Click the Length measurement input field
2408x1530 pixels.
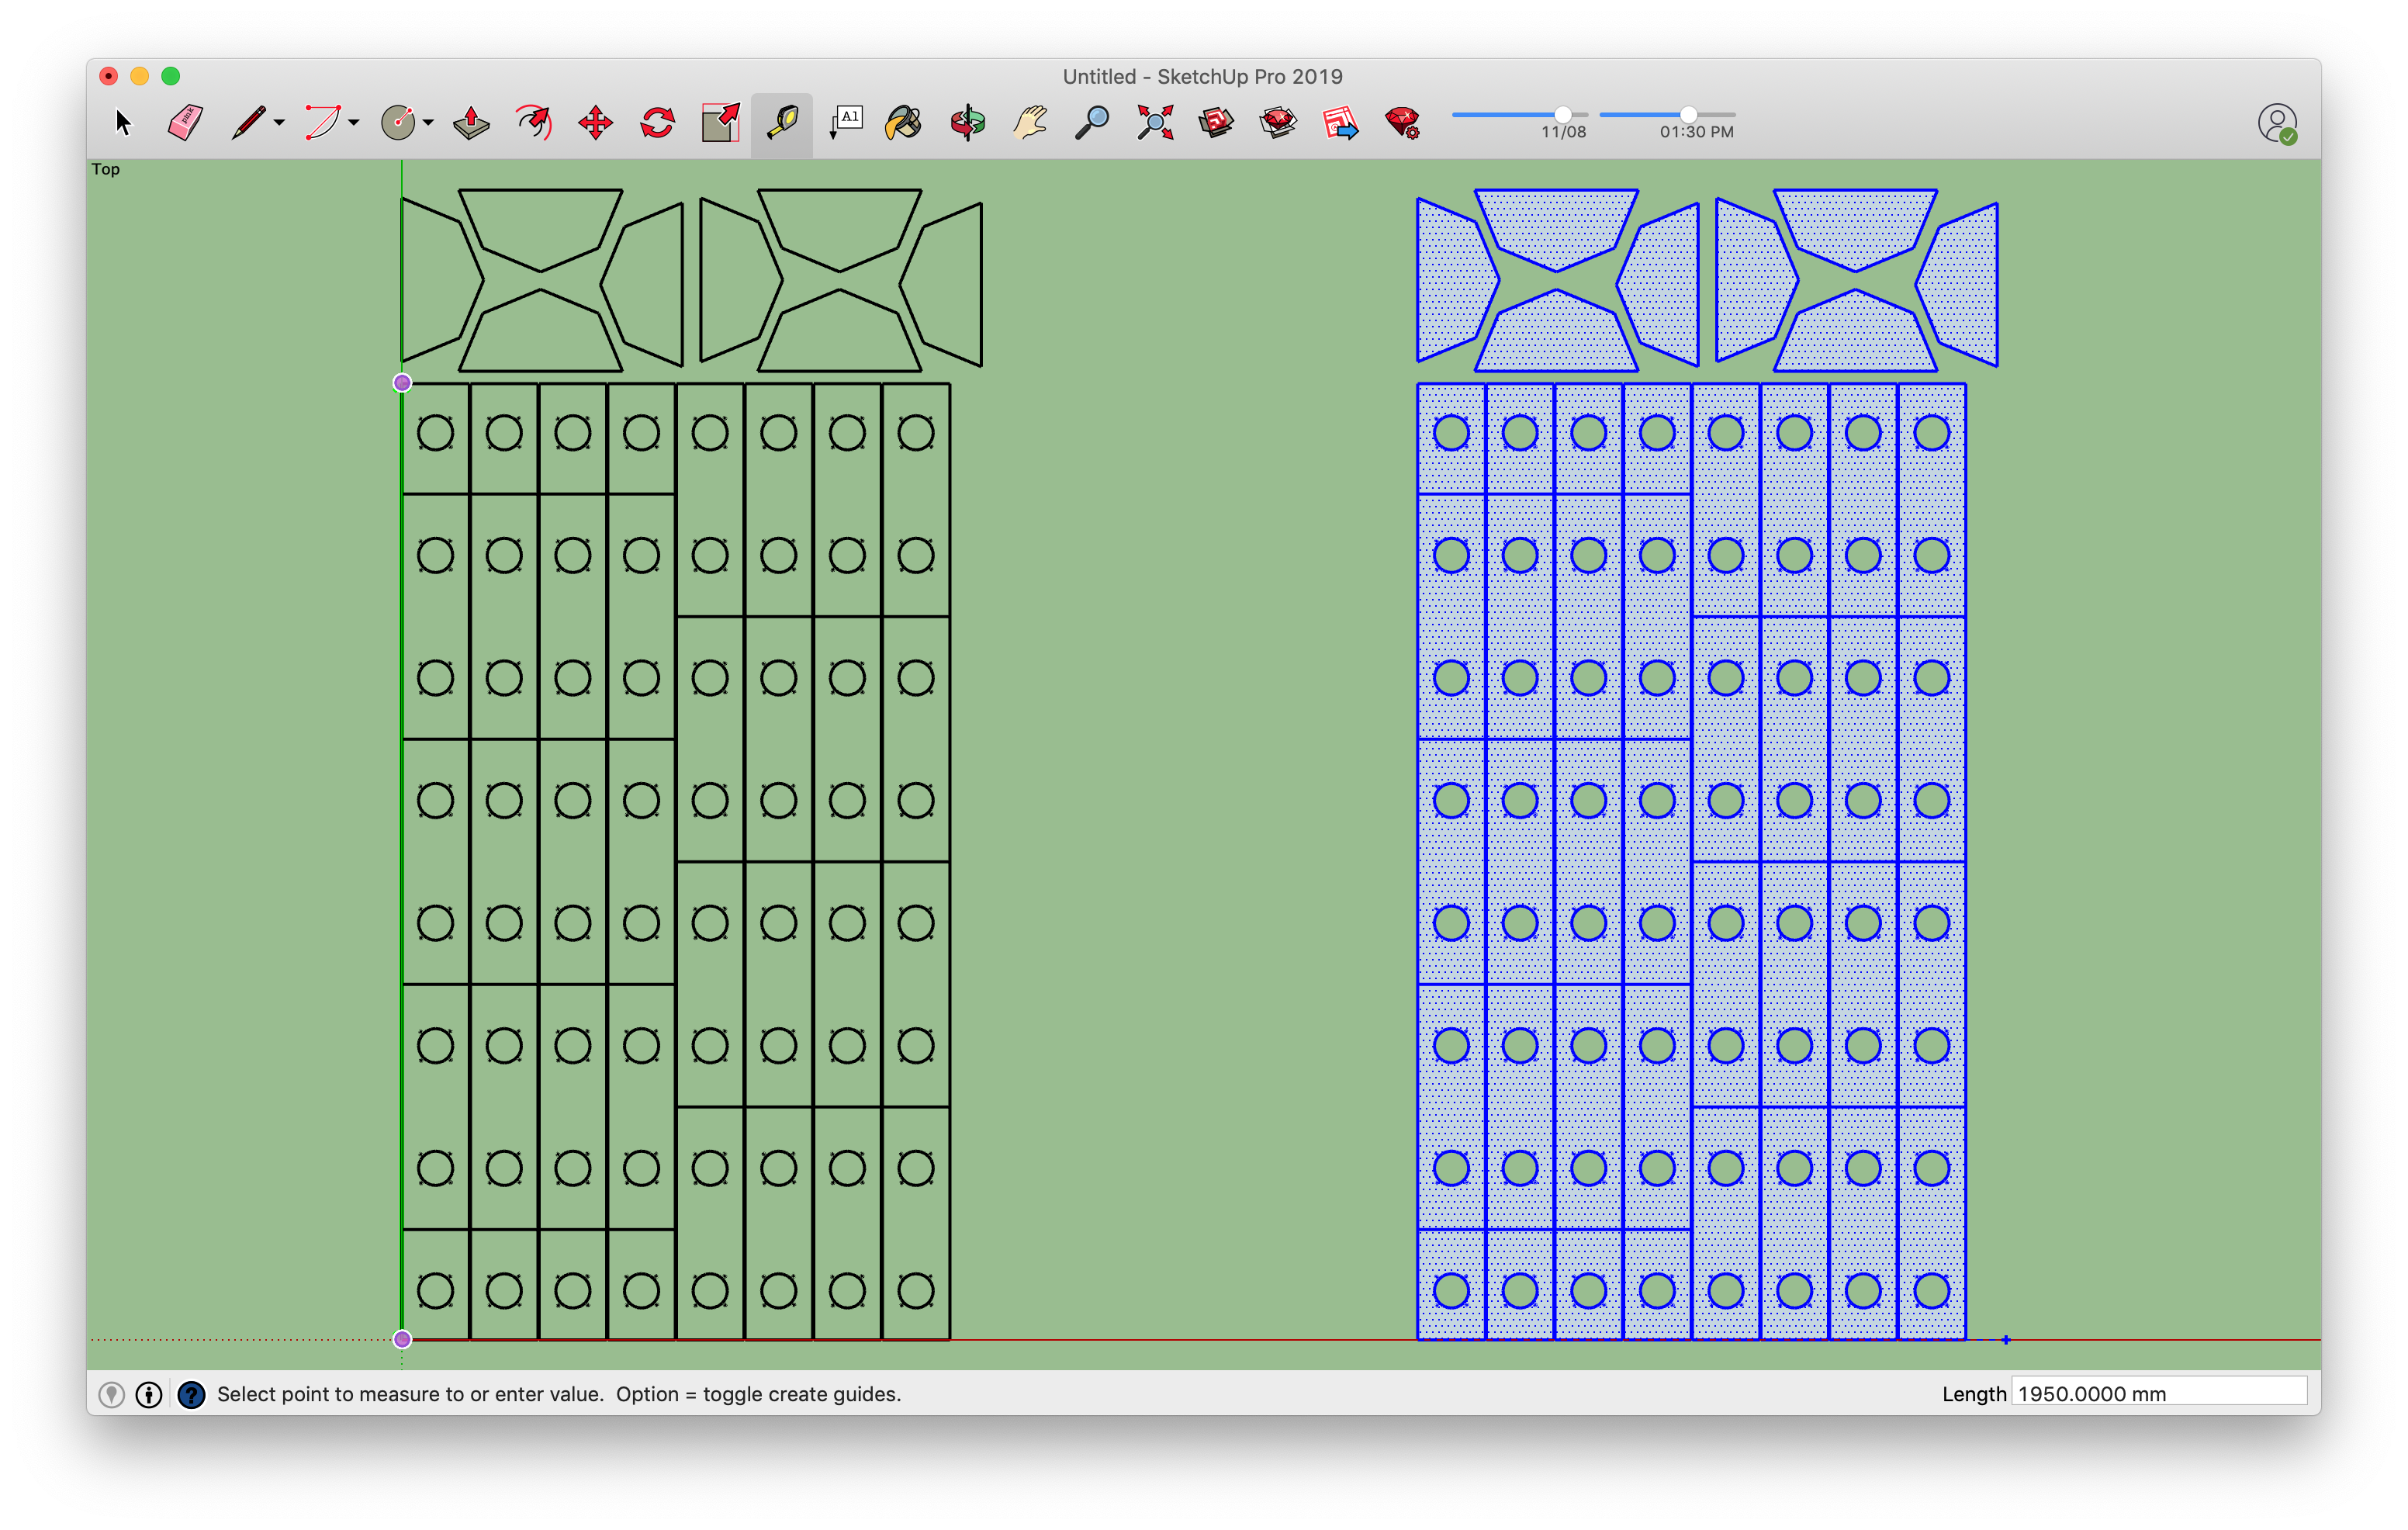click(x=2159, y=1393)
